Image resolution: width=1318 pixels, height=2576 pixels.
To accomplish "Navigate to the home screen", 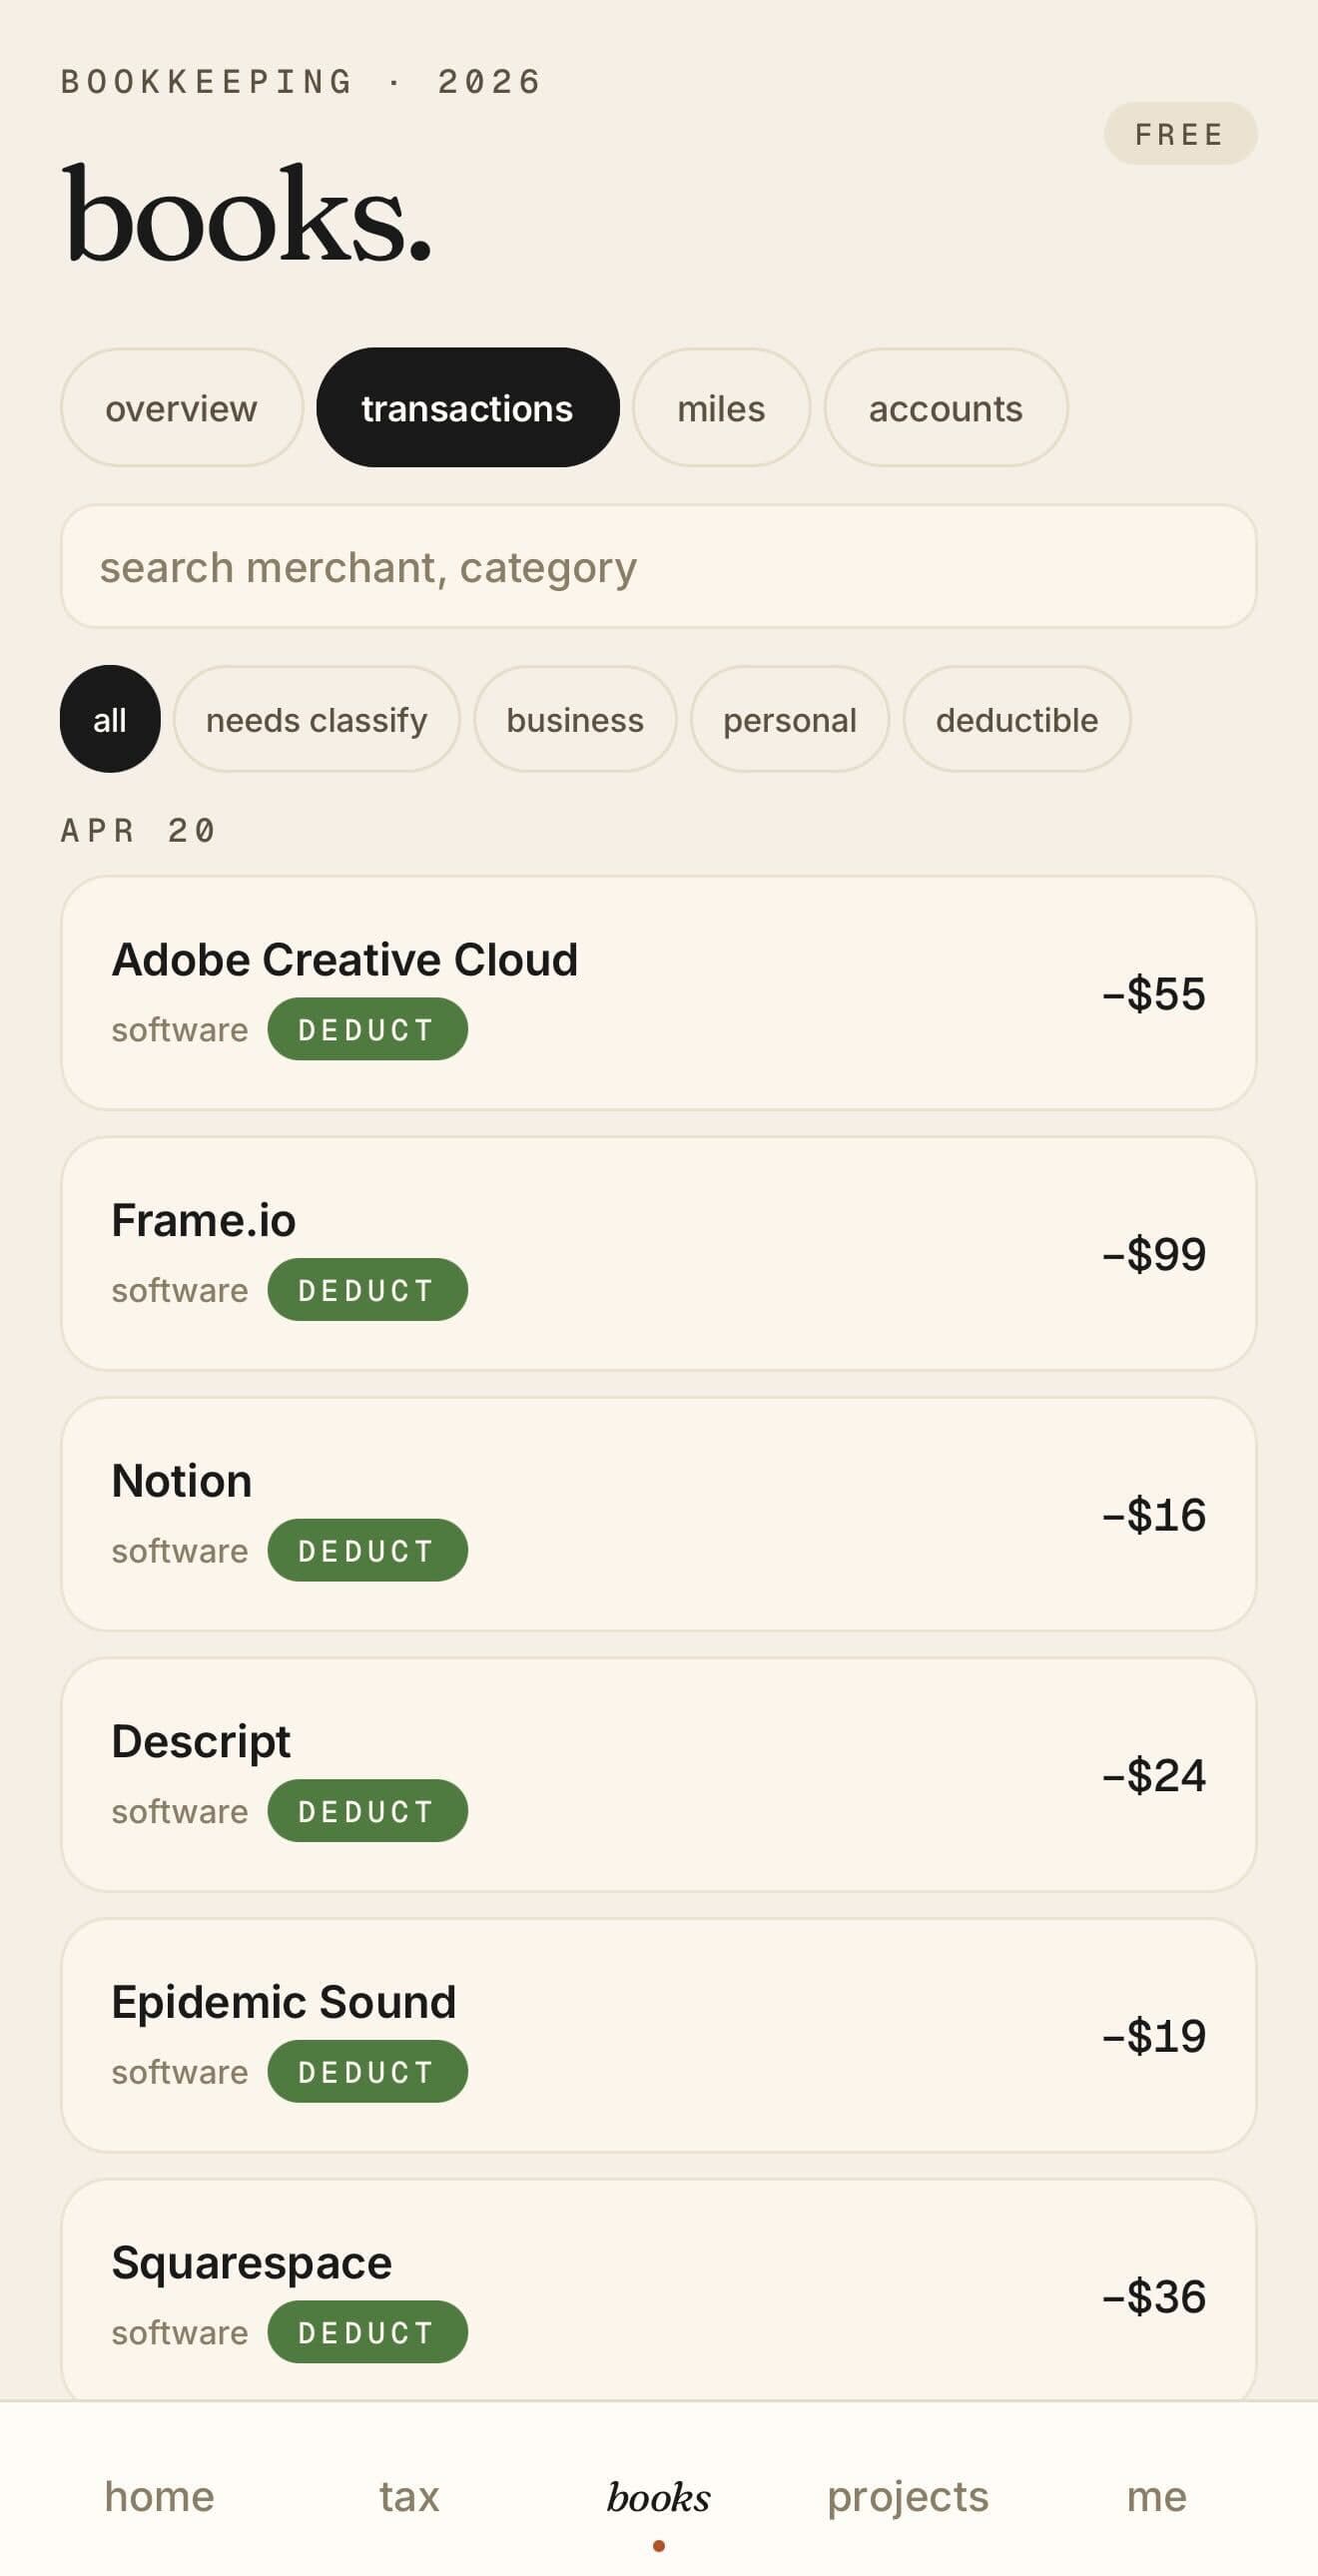I will pyautogui.click(x=159, y=2496).
